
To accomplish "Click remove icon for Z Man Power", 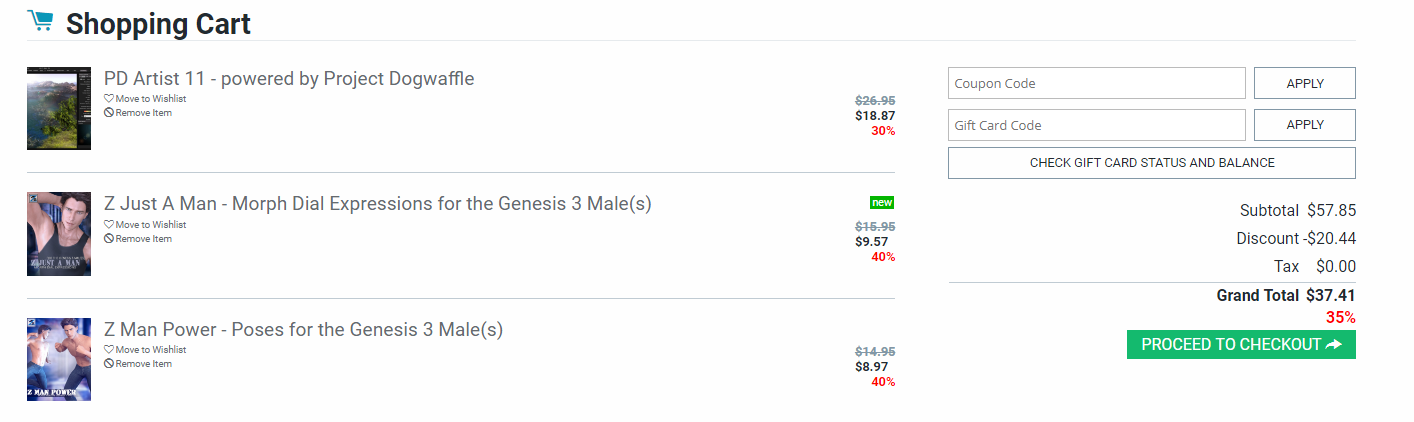I will (109, 364).
